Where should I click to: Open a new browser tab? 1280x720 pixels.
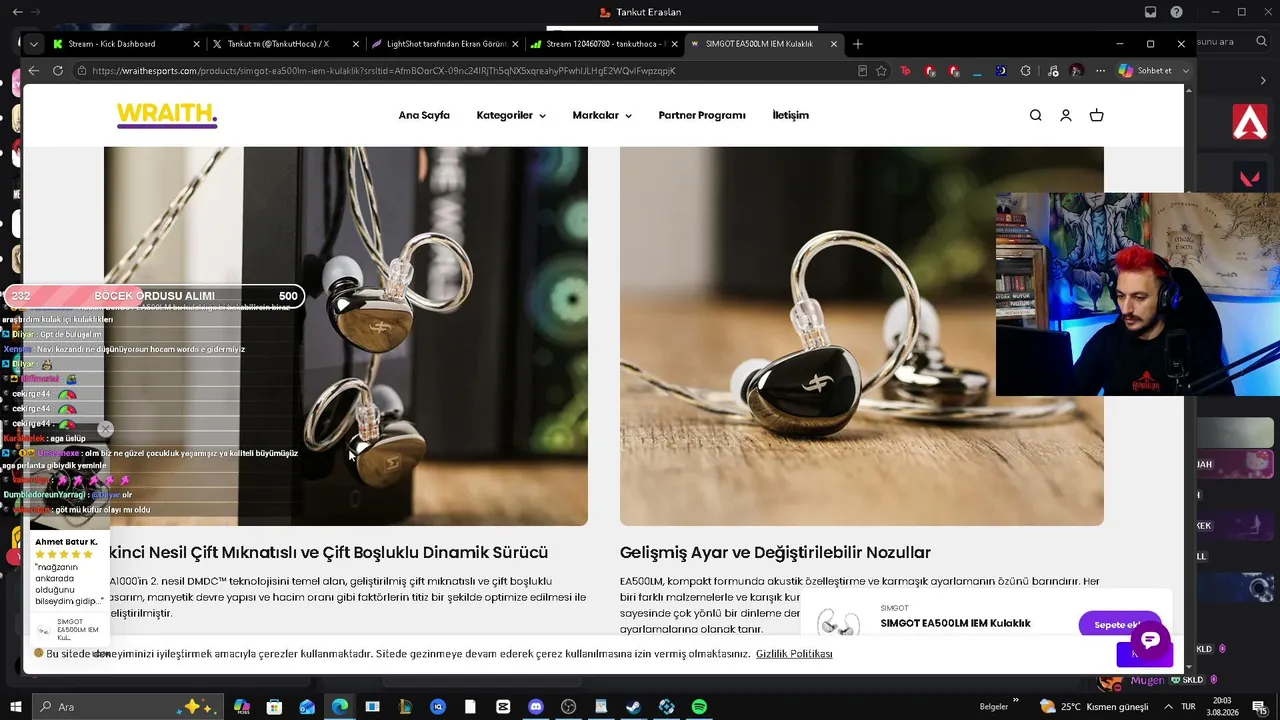[x=857, y=44]
